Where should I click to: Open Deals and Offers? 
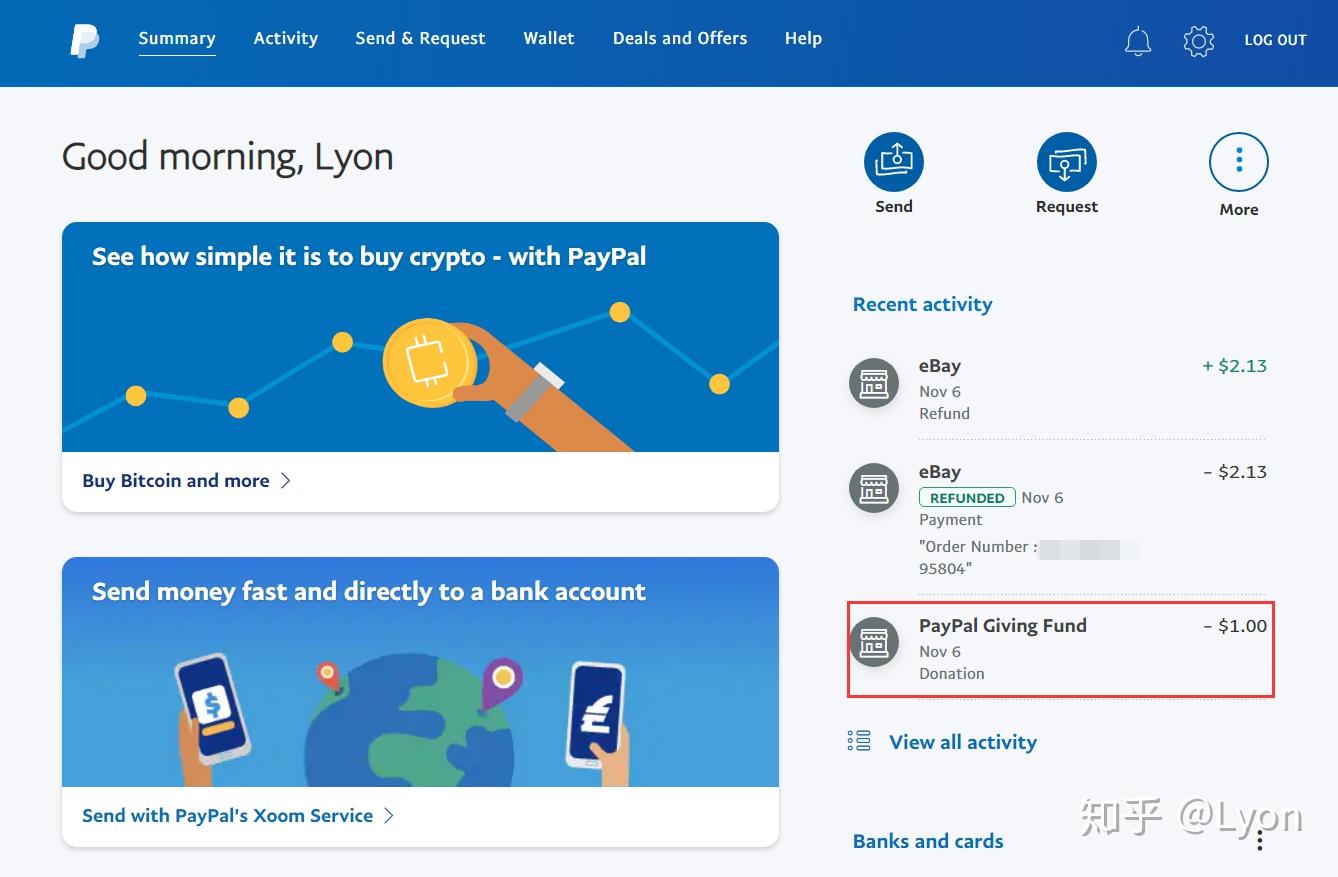point(680,38)
